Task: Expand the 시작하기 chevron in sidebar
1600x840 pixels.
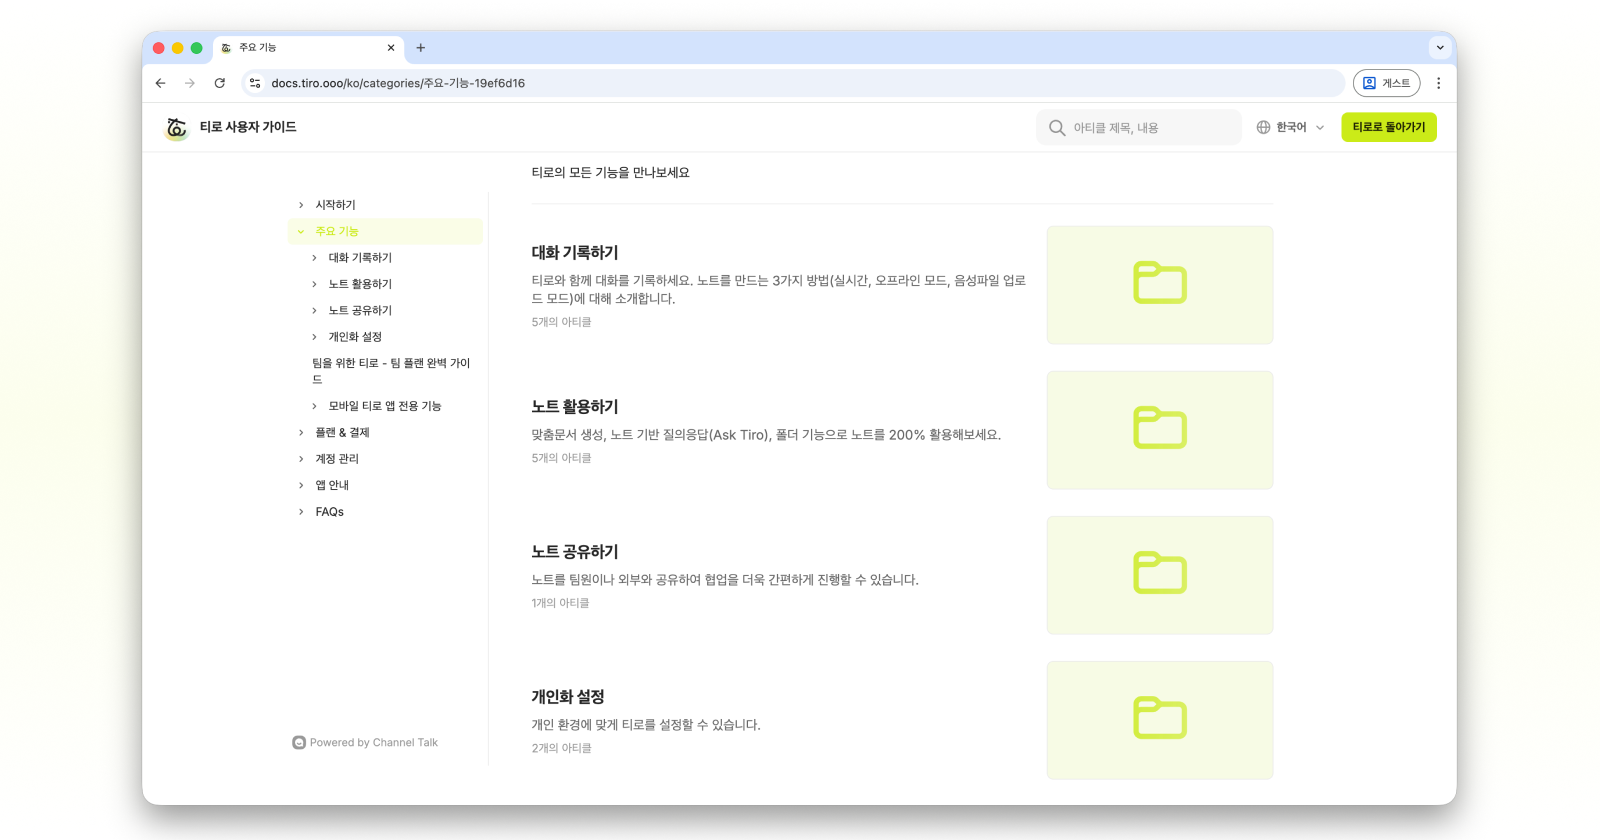Action: (x=301, y=205)
